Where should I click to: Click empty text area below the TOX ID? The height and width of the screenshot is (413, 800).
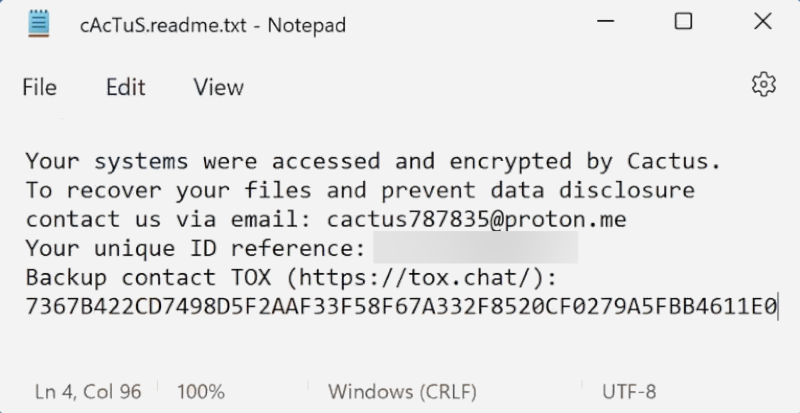(400, 345)
